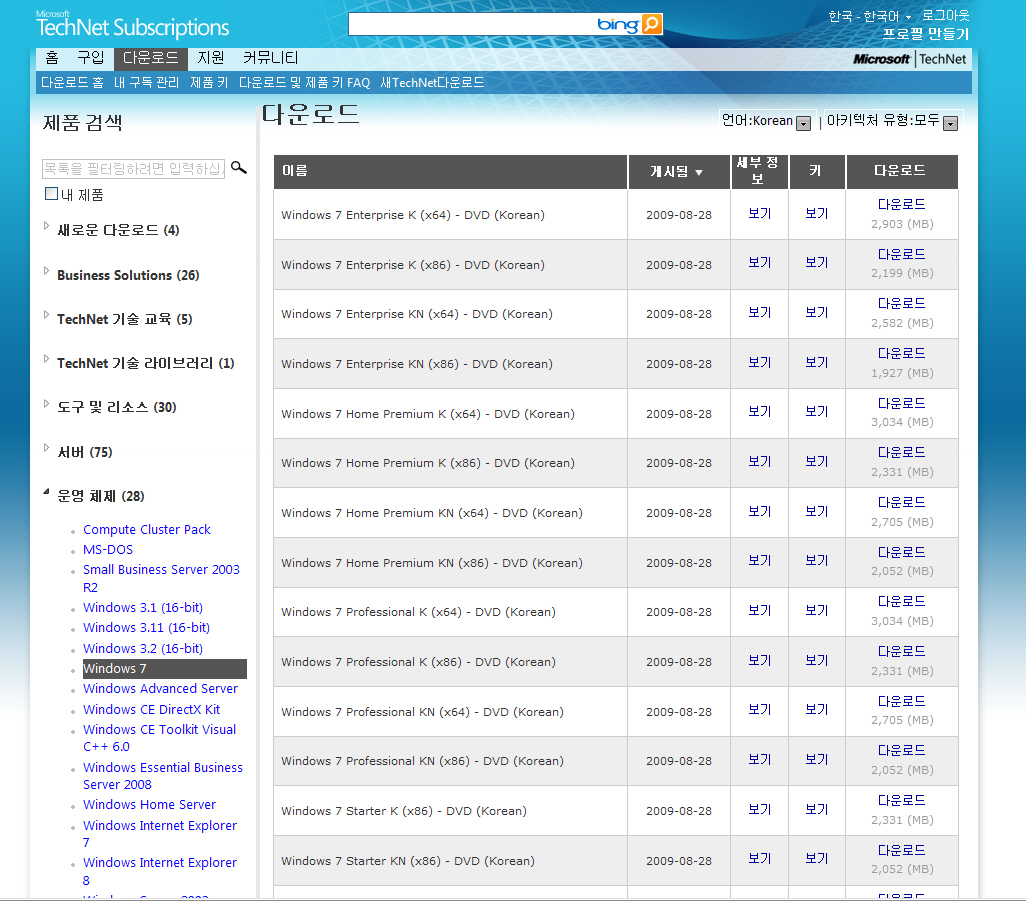Click the 게시됨 column sort arrow
Viewport: 1026px width, 901px height.
pyautogui.click(x=699, y=173)
